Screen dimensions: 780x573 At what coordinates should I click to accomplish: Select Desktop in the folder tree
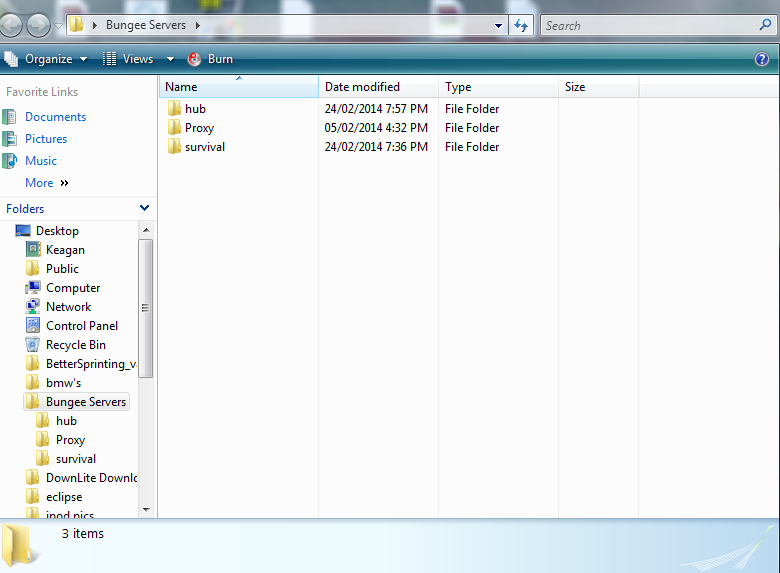pos(57,231)
